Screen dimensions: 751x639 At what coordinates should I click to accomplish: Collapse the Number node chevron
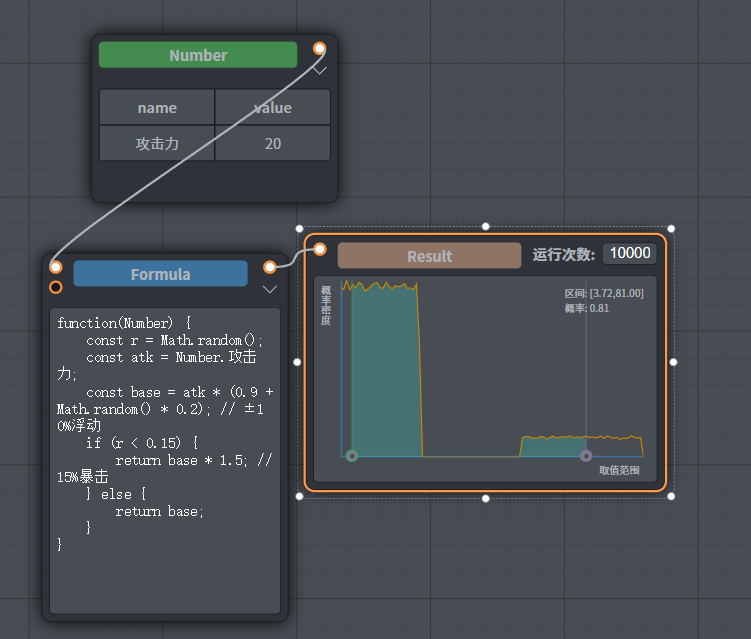pyautogui.click(x=319, y=71)
